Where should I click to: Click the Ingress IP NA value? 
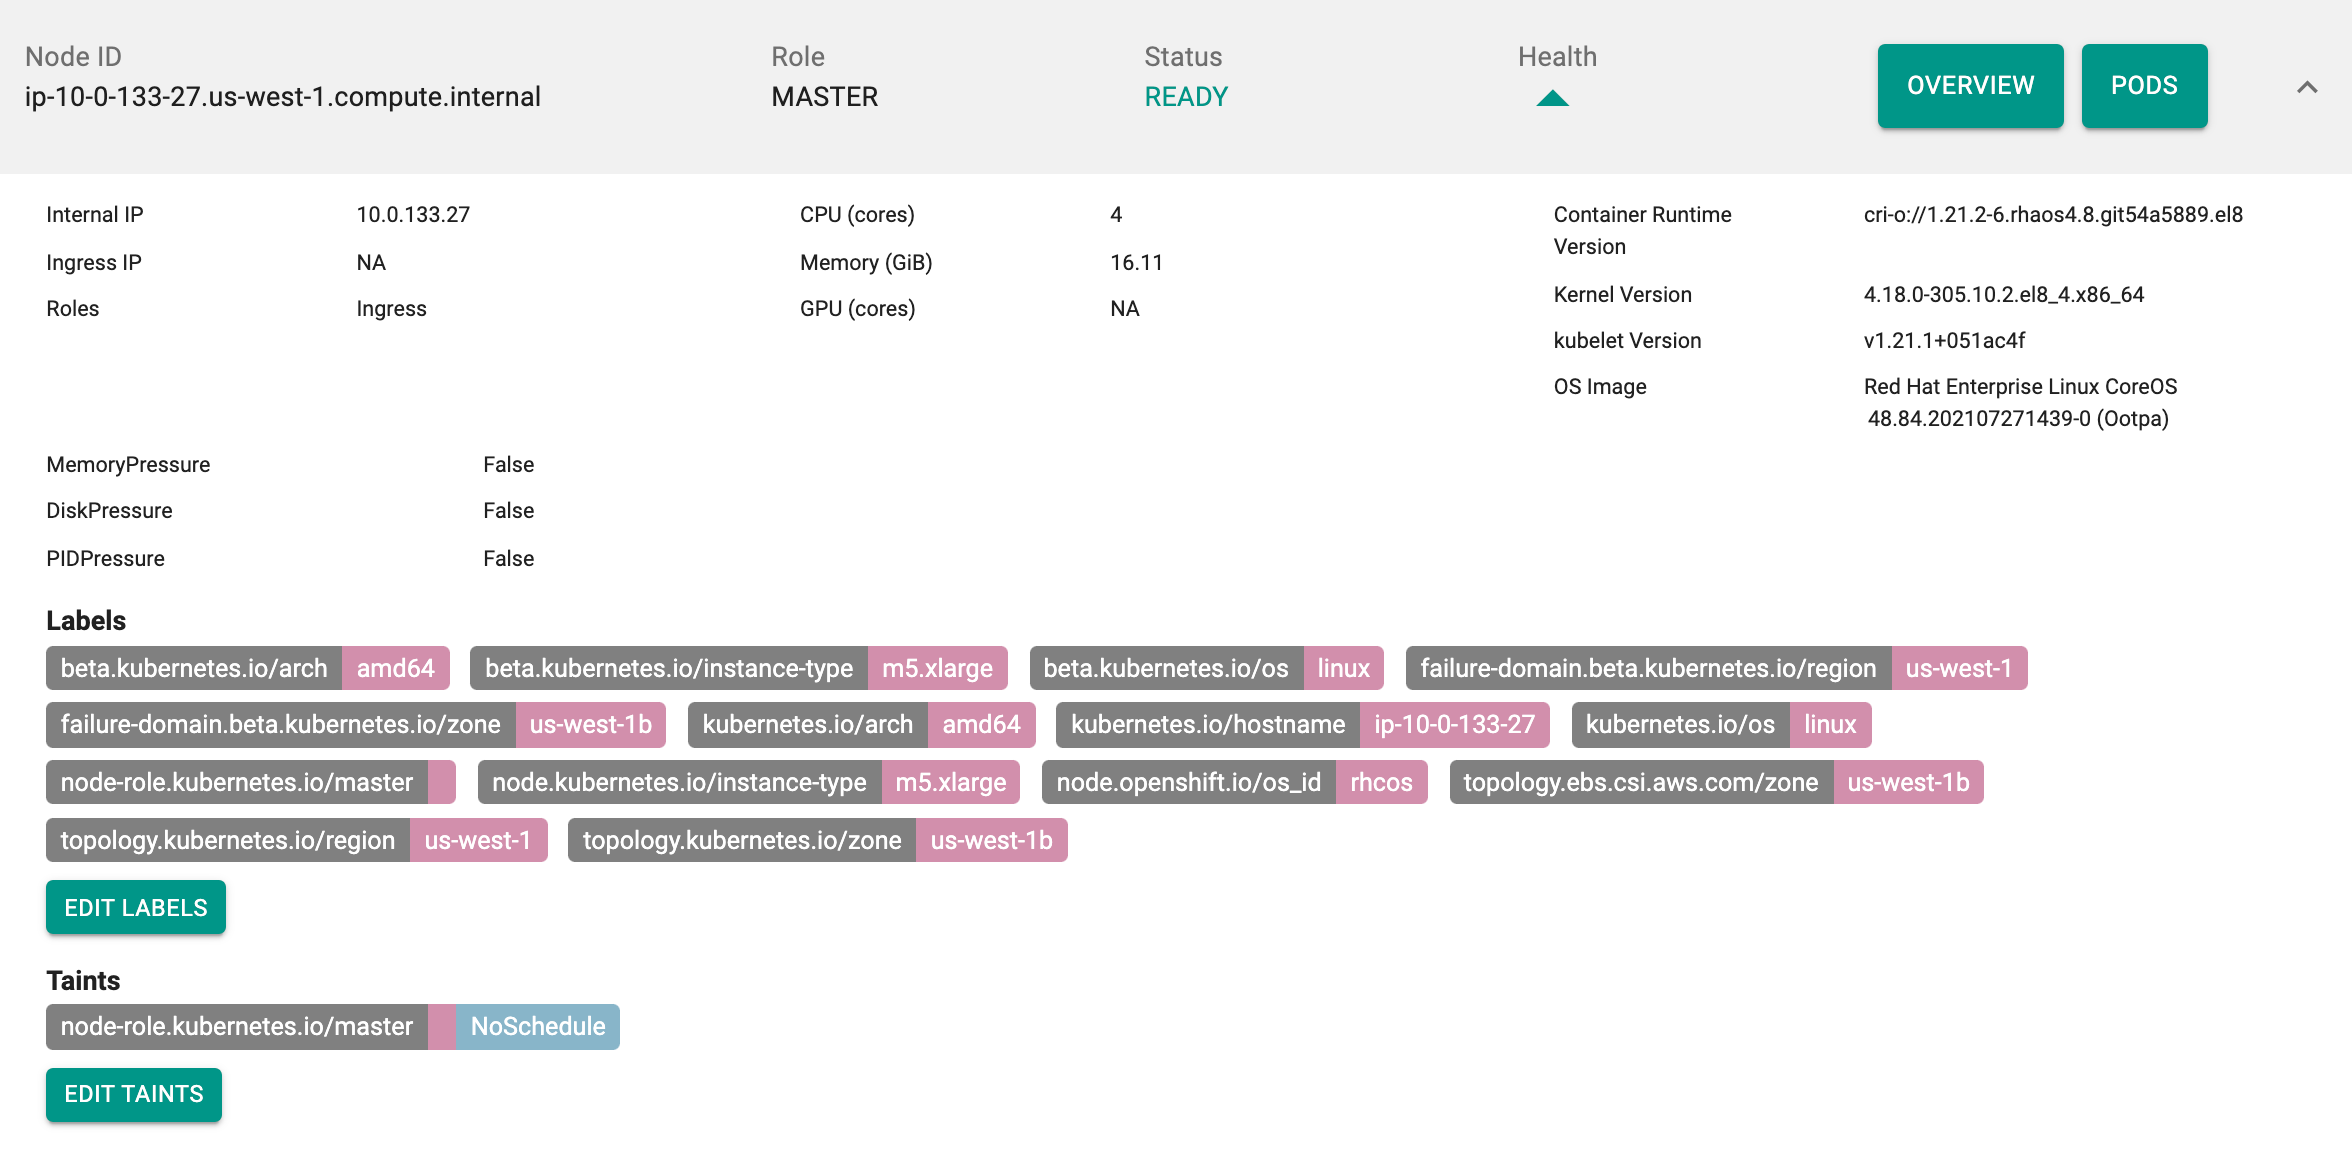point(371,263)
